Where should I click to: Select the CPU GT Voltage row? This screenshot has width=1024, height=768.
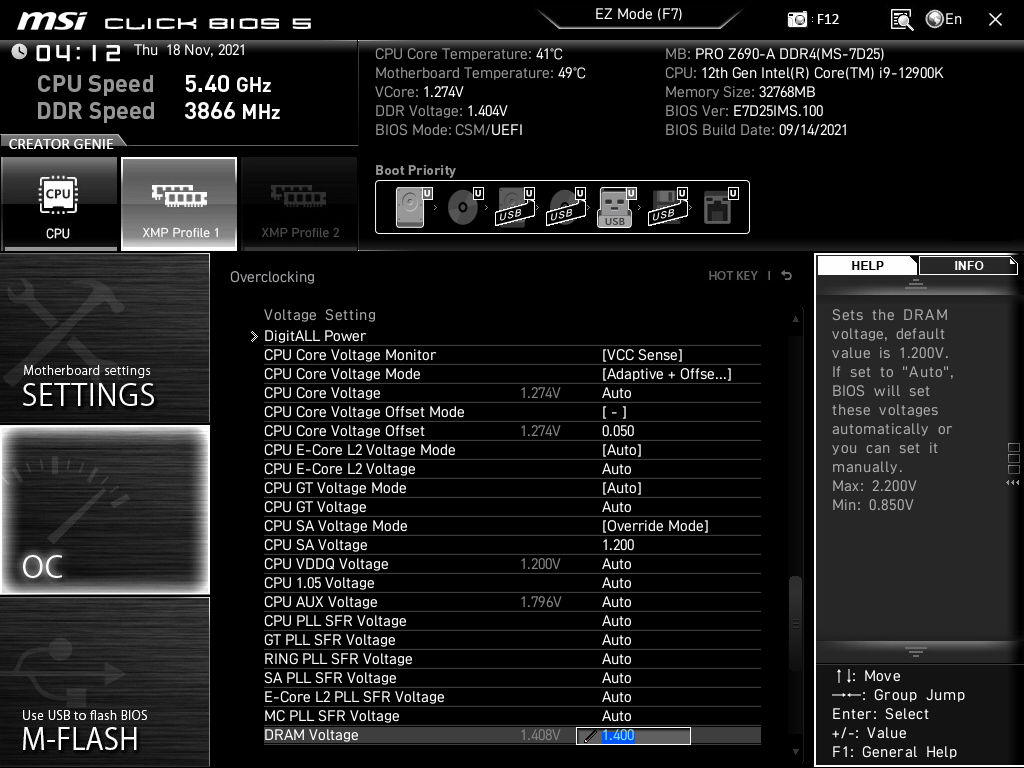512,507
